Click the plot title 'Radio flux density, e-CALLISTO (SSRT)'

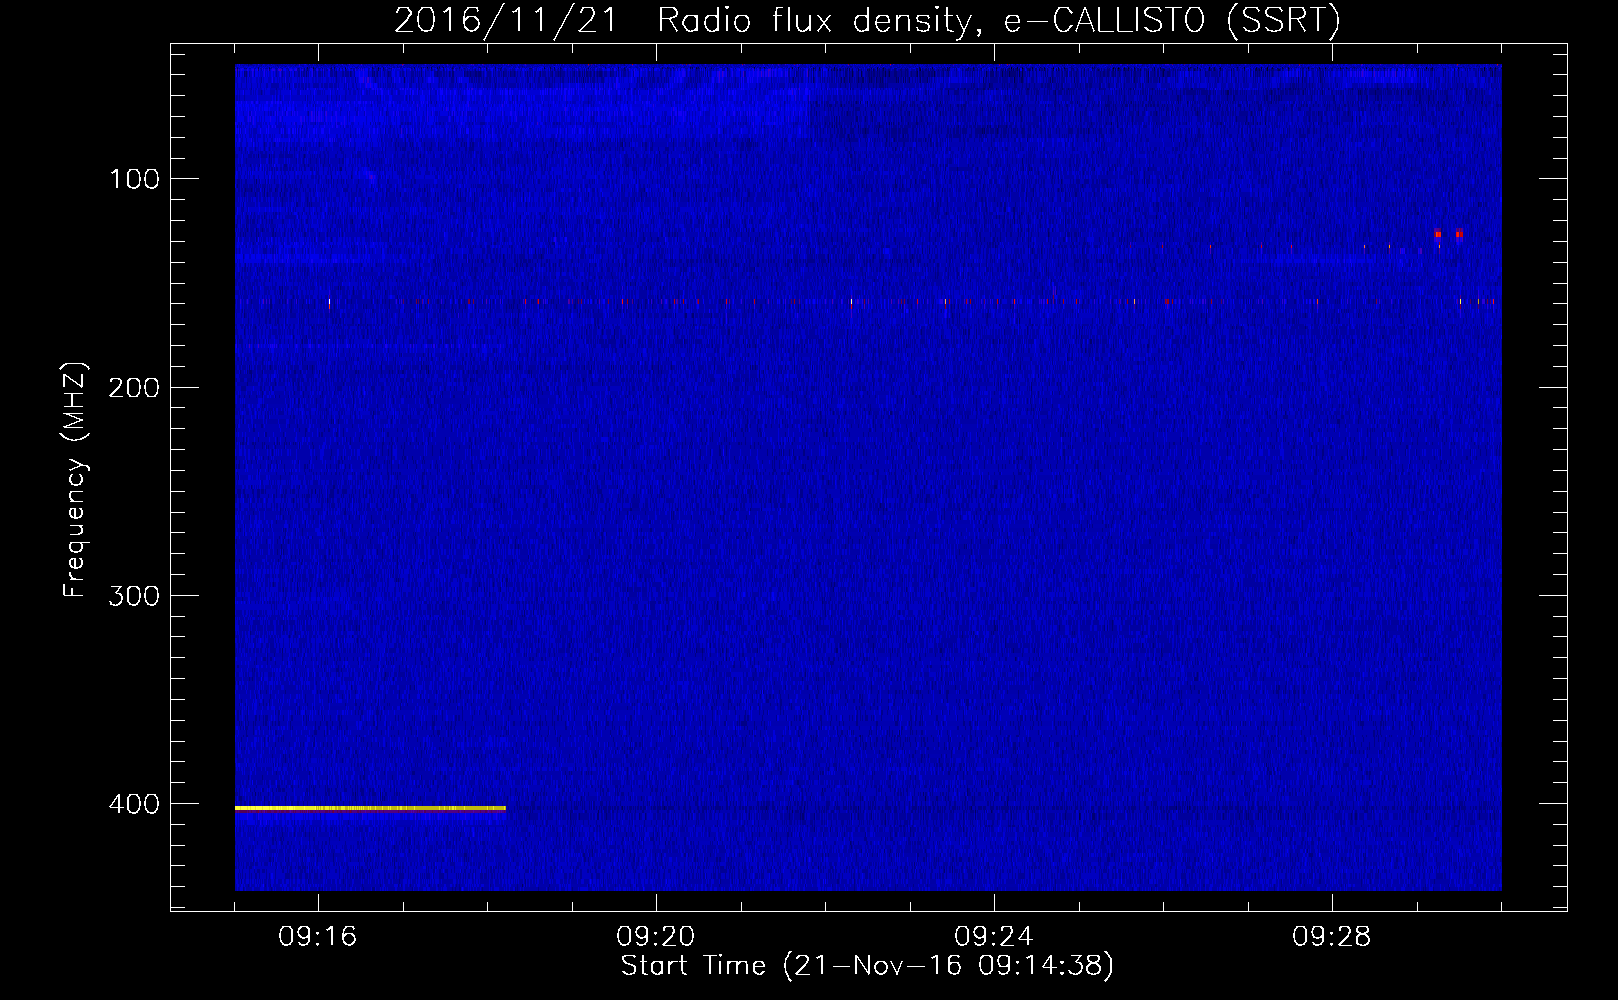point(998,21)
